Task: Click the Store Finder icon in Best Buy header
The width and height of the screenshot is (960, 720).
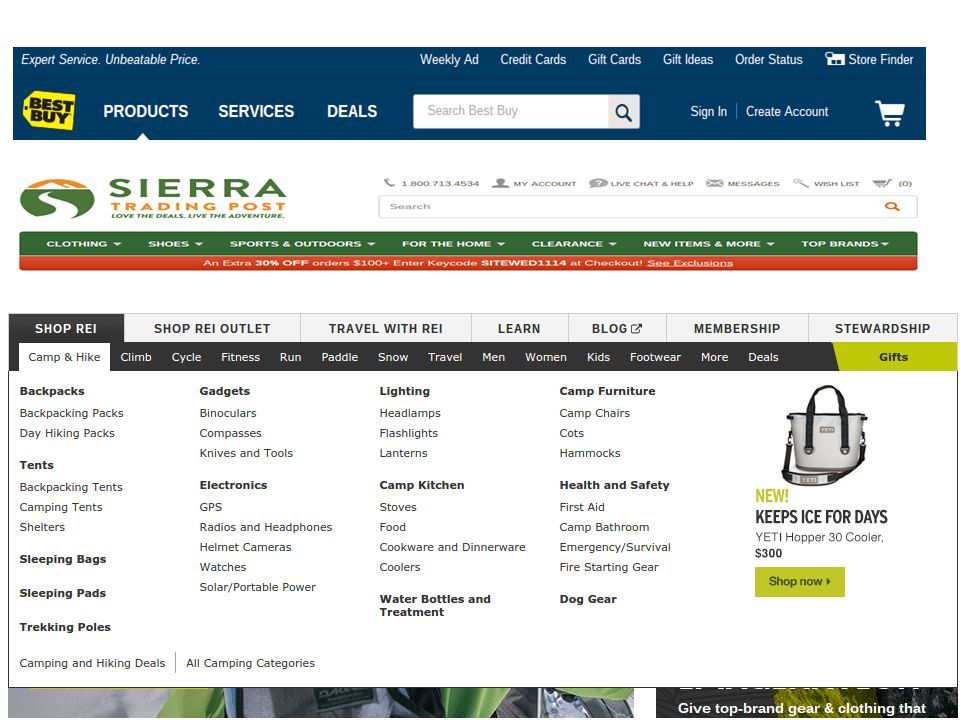Action: (x=834, y=59)
